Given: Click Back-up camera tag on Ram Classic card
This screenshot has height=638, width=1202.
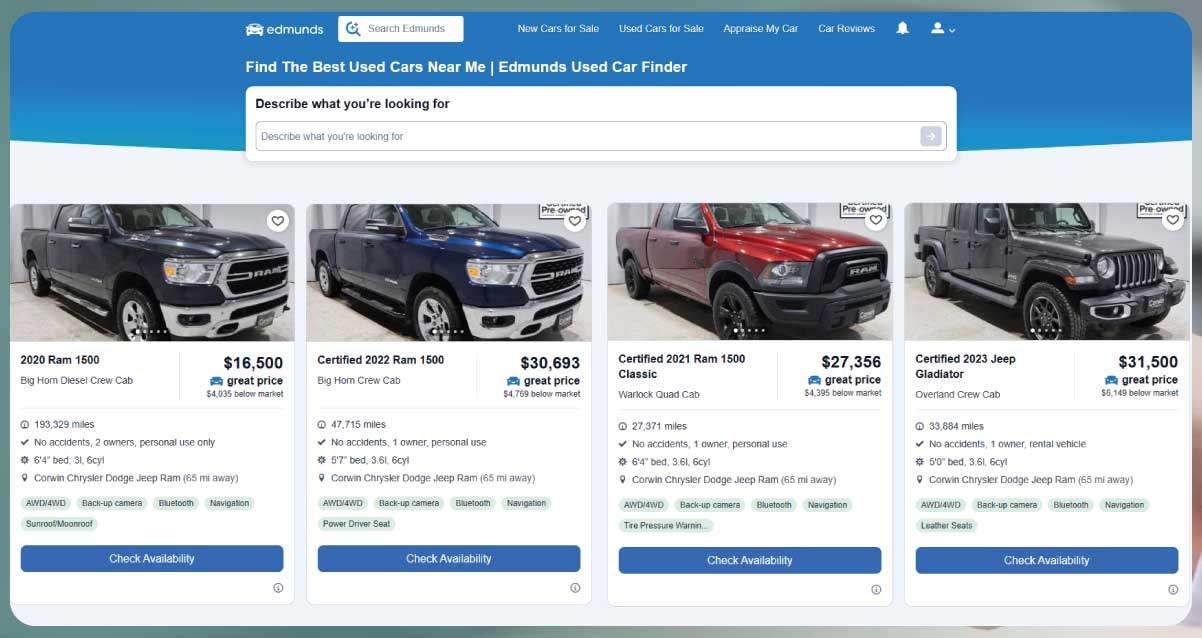Looking at the screenshot, I should click(710, 505).
